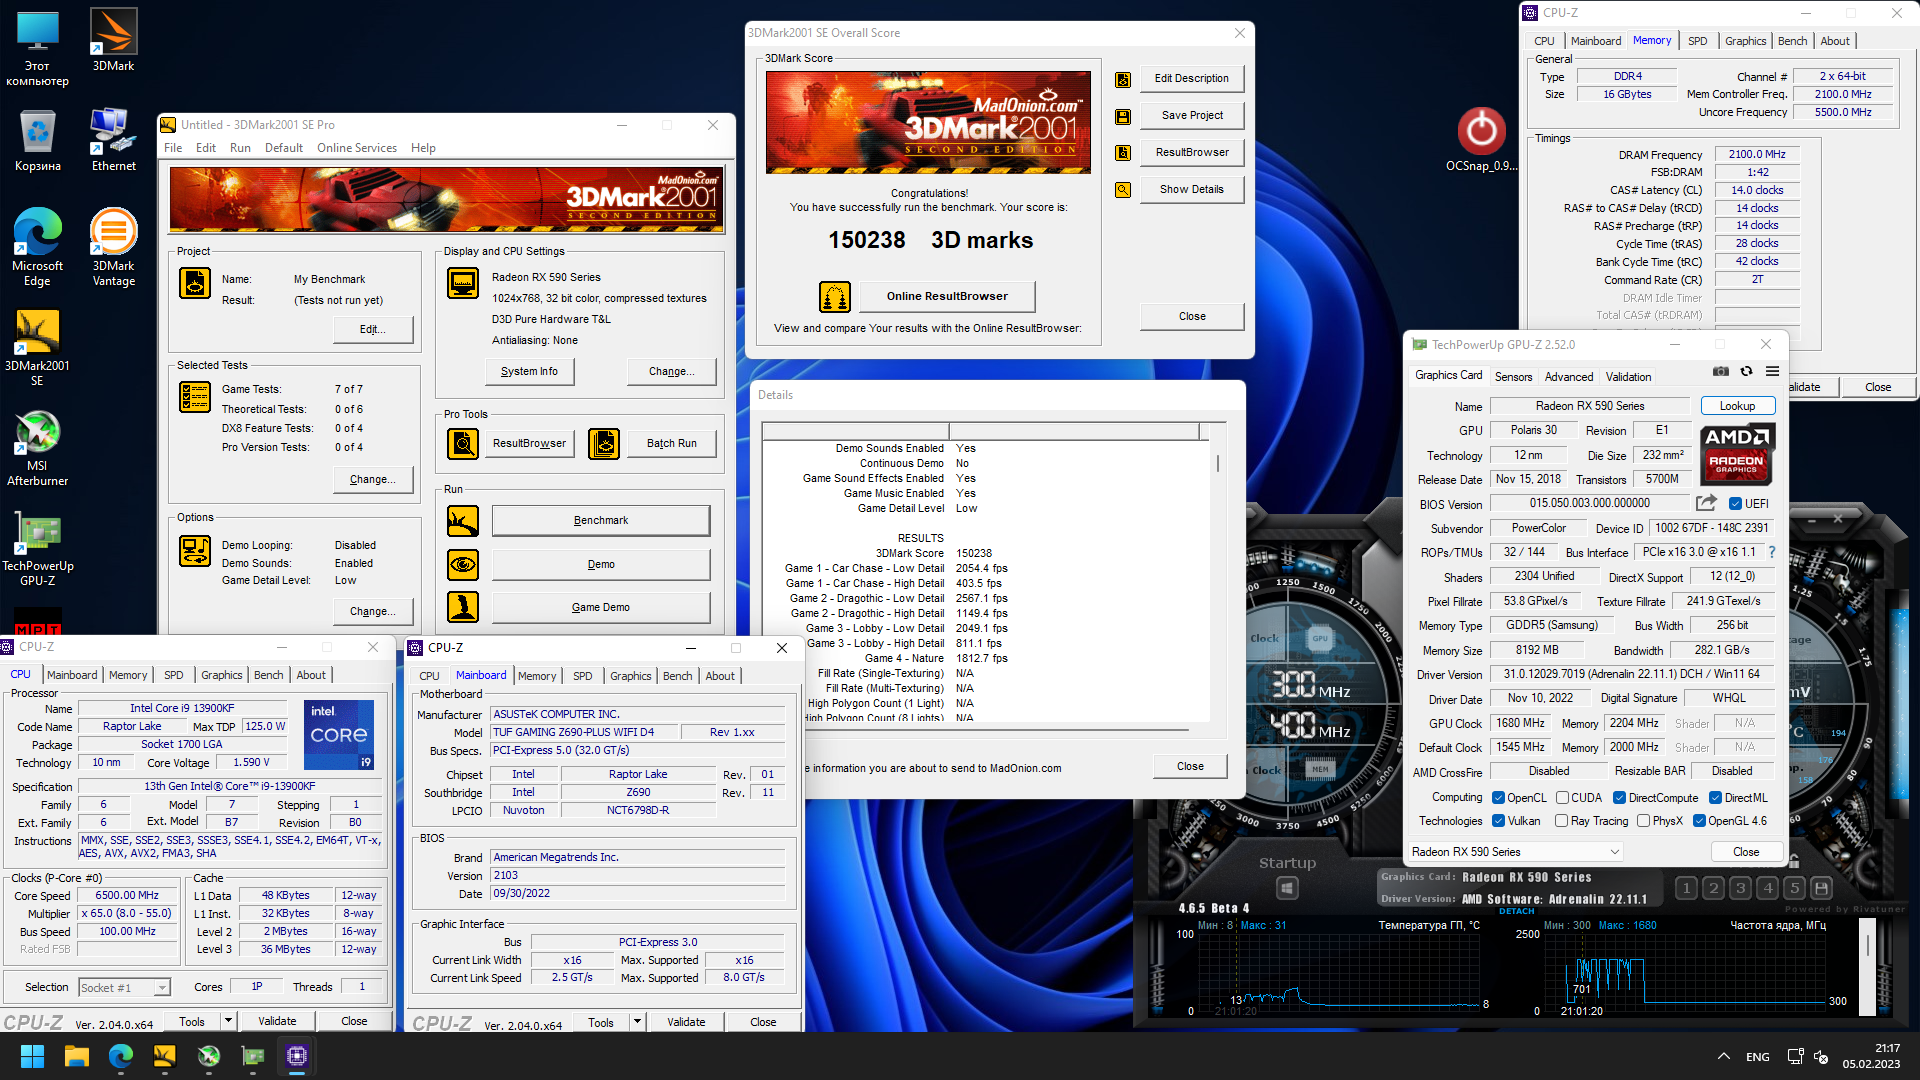
Task: Open the SPD tab in the CPU-Z Memory window
Action: [1697, 41]
